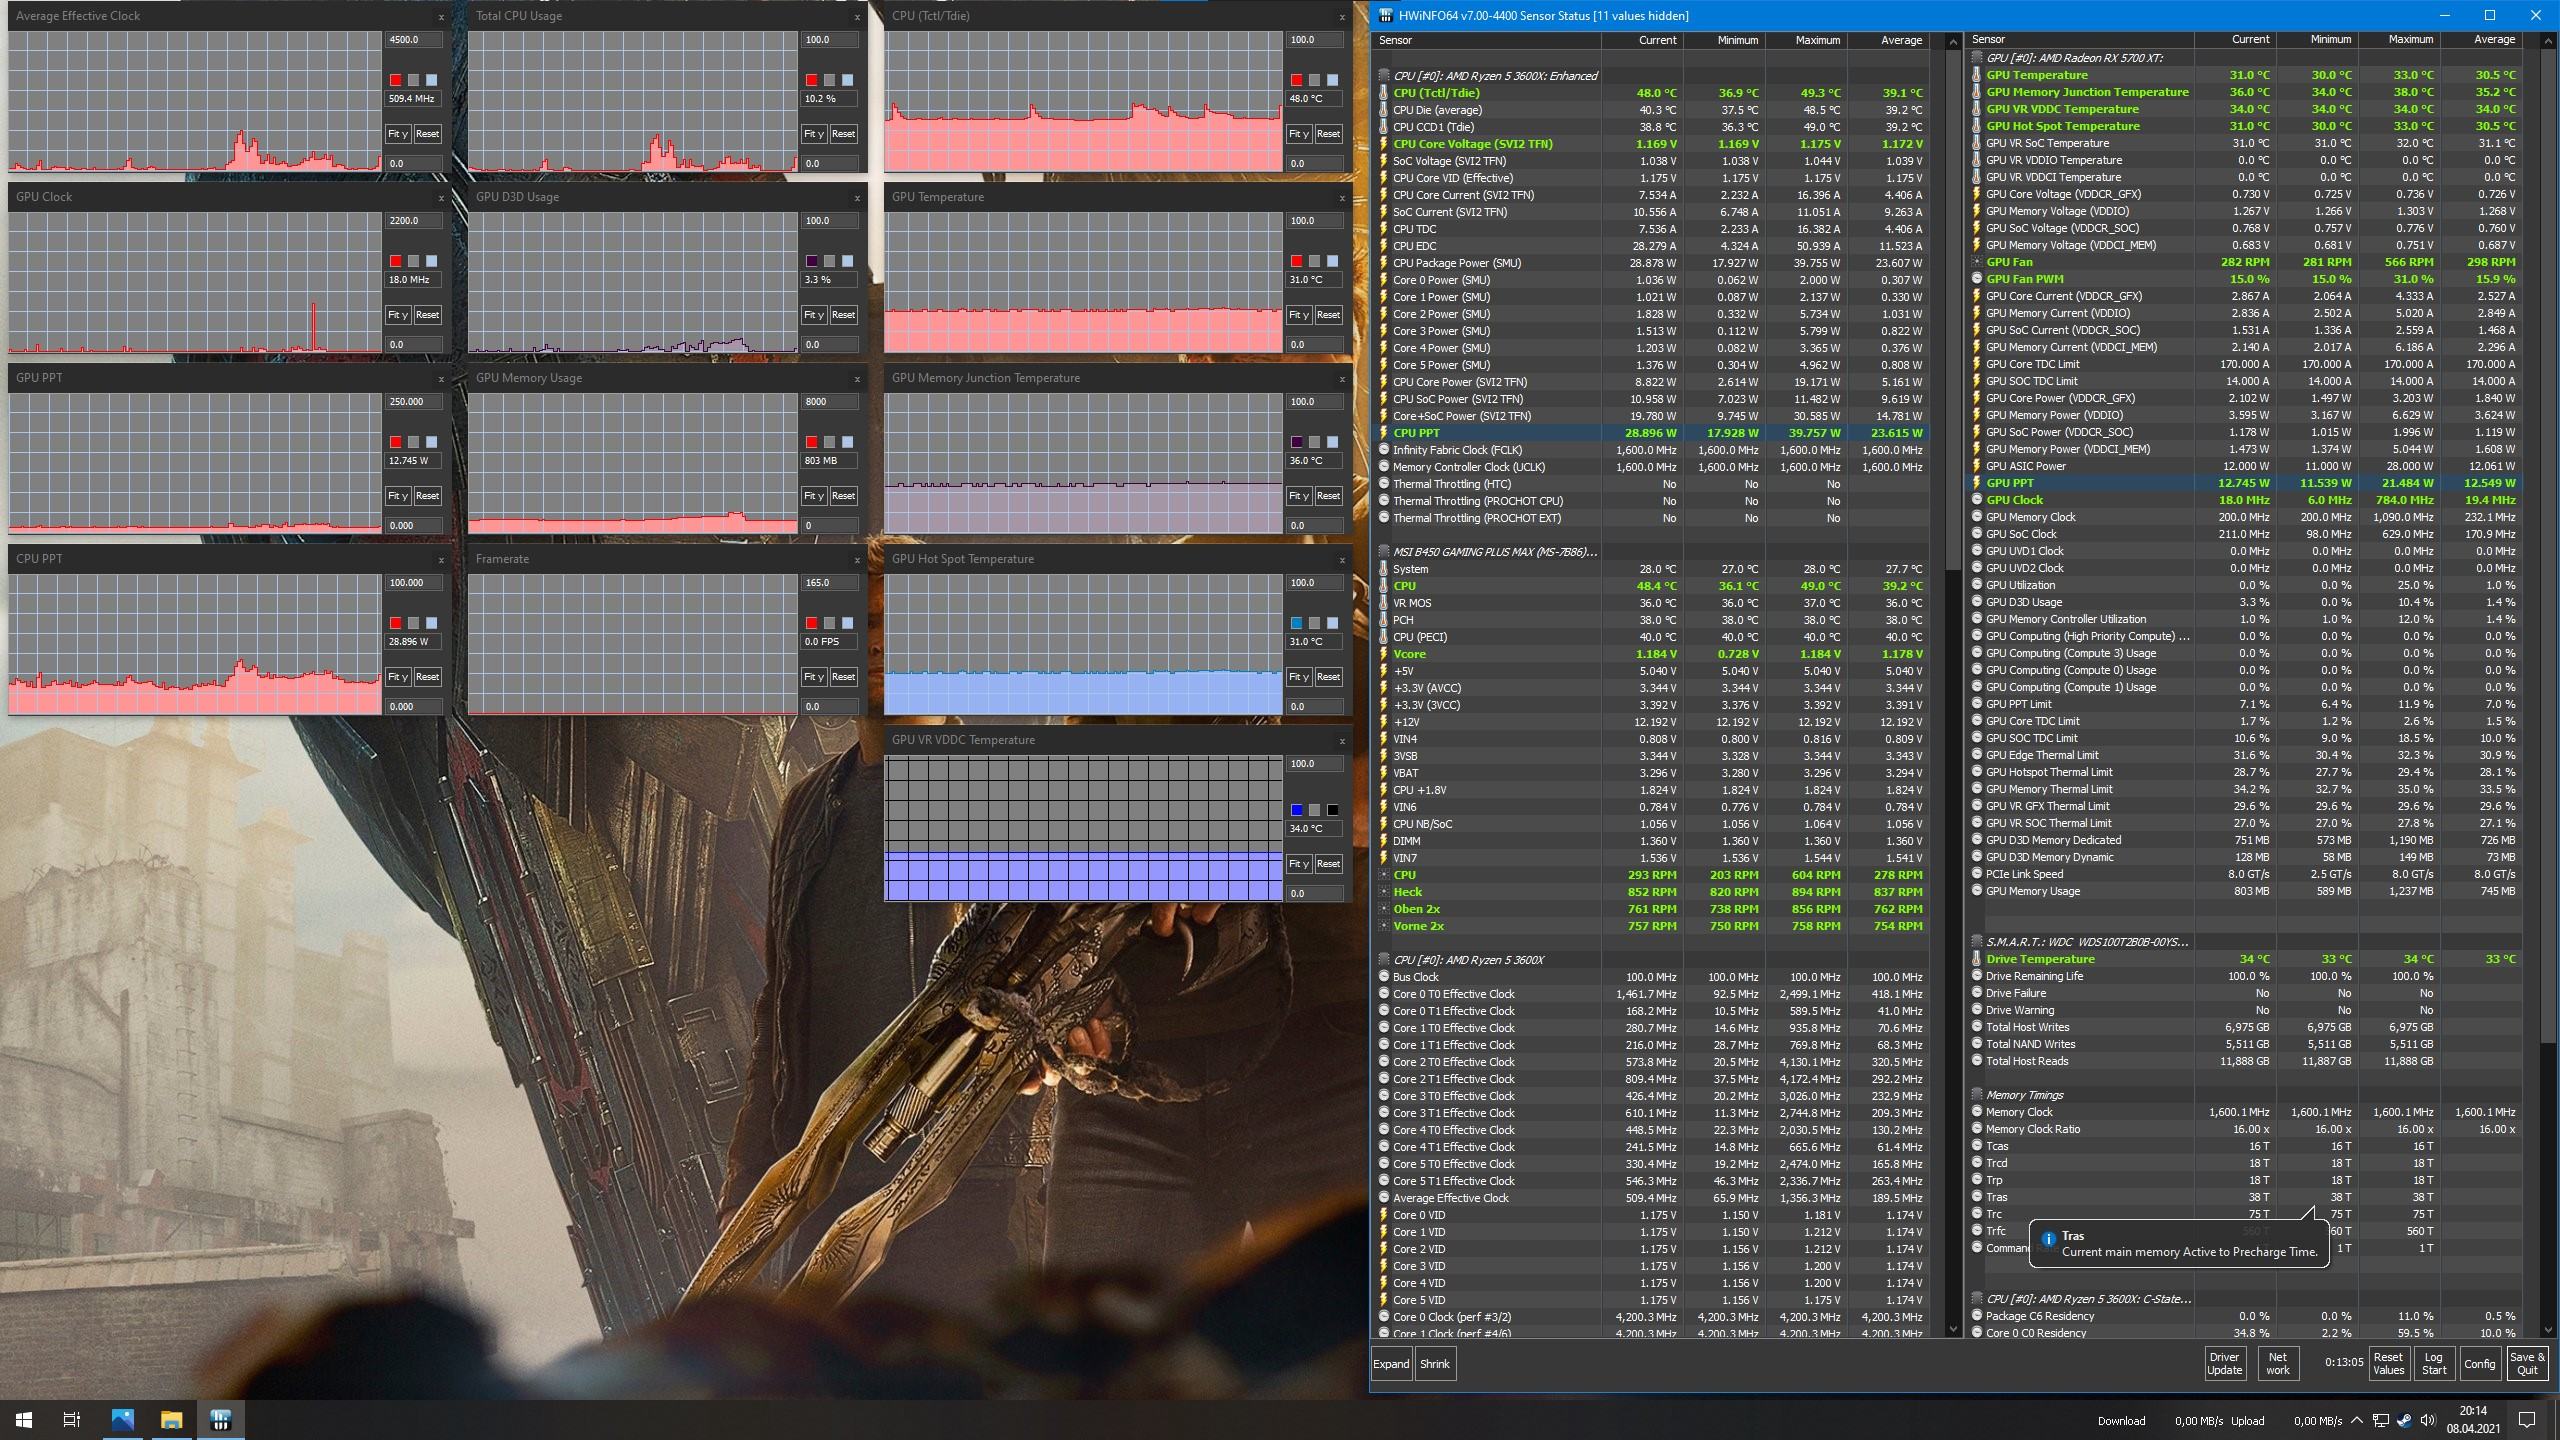Click dark purple color swatch in GPU D3D Usage graph
This screenshot has height=1440, width=2560.
click(812, 261)
